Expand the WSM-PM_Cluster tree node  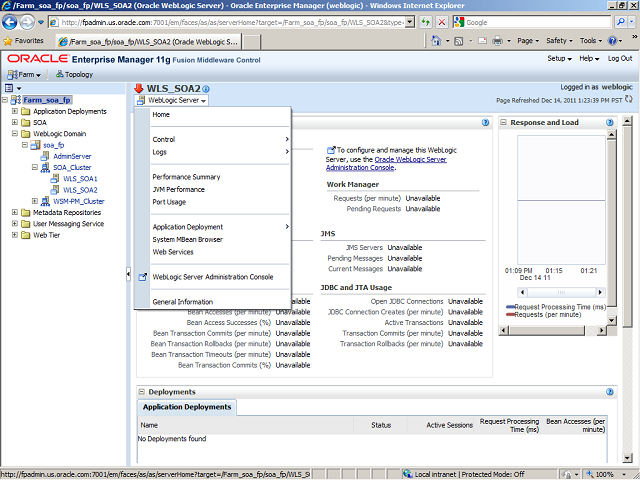click(35, 201)
